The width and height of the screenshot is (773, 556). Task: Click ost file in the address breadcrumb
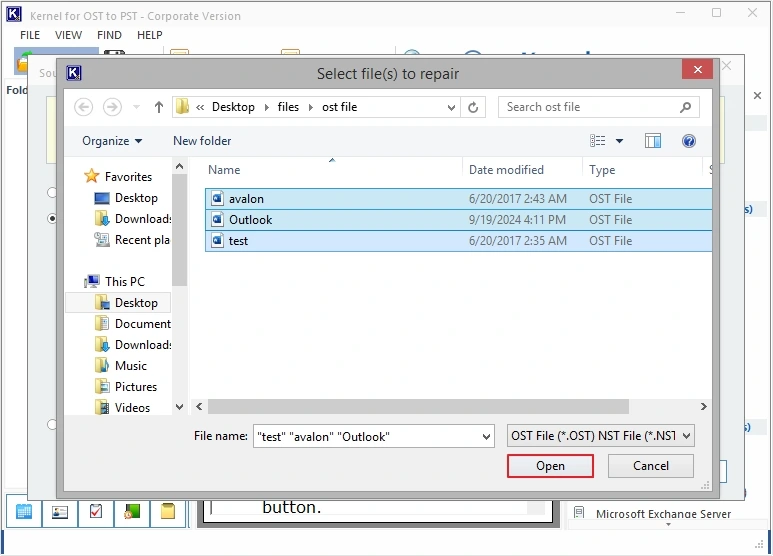[x=340, y=107]
